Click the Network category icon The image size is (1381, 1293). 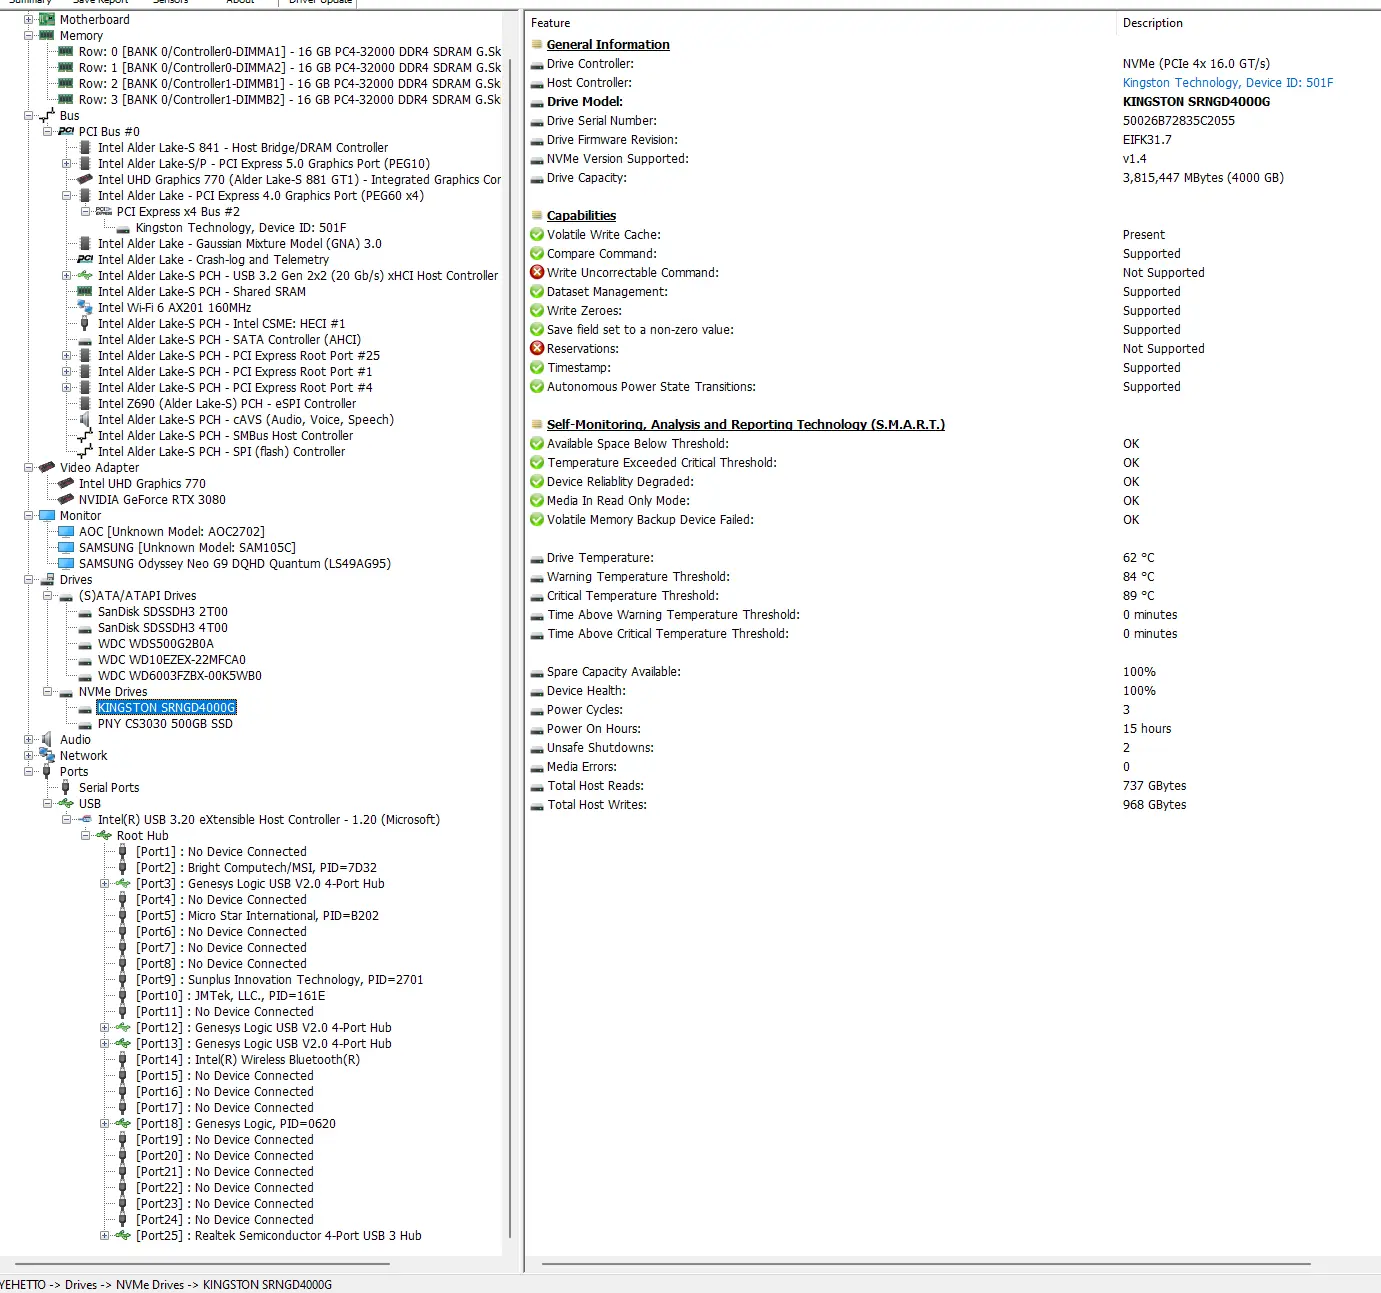tap(47, 755)
